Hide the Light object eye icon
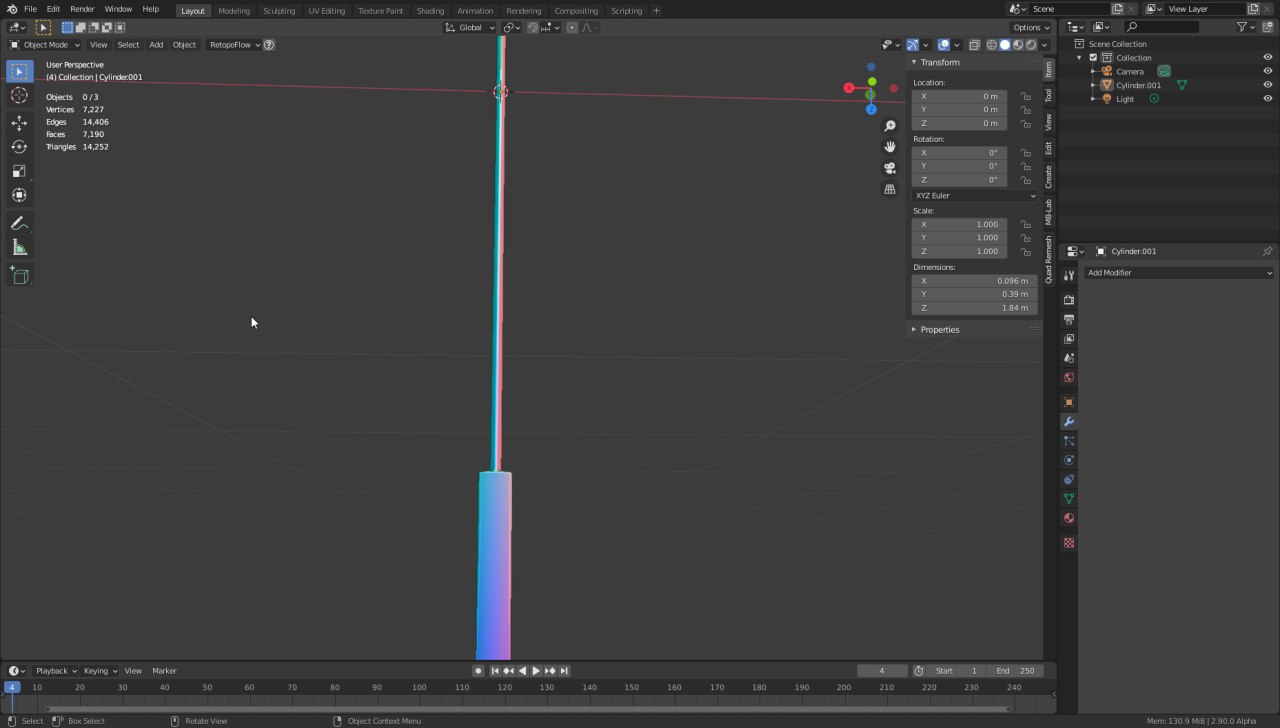Image resolution: width=1280 pixels, height=728 pixels. [x=1268, y=99]
